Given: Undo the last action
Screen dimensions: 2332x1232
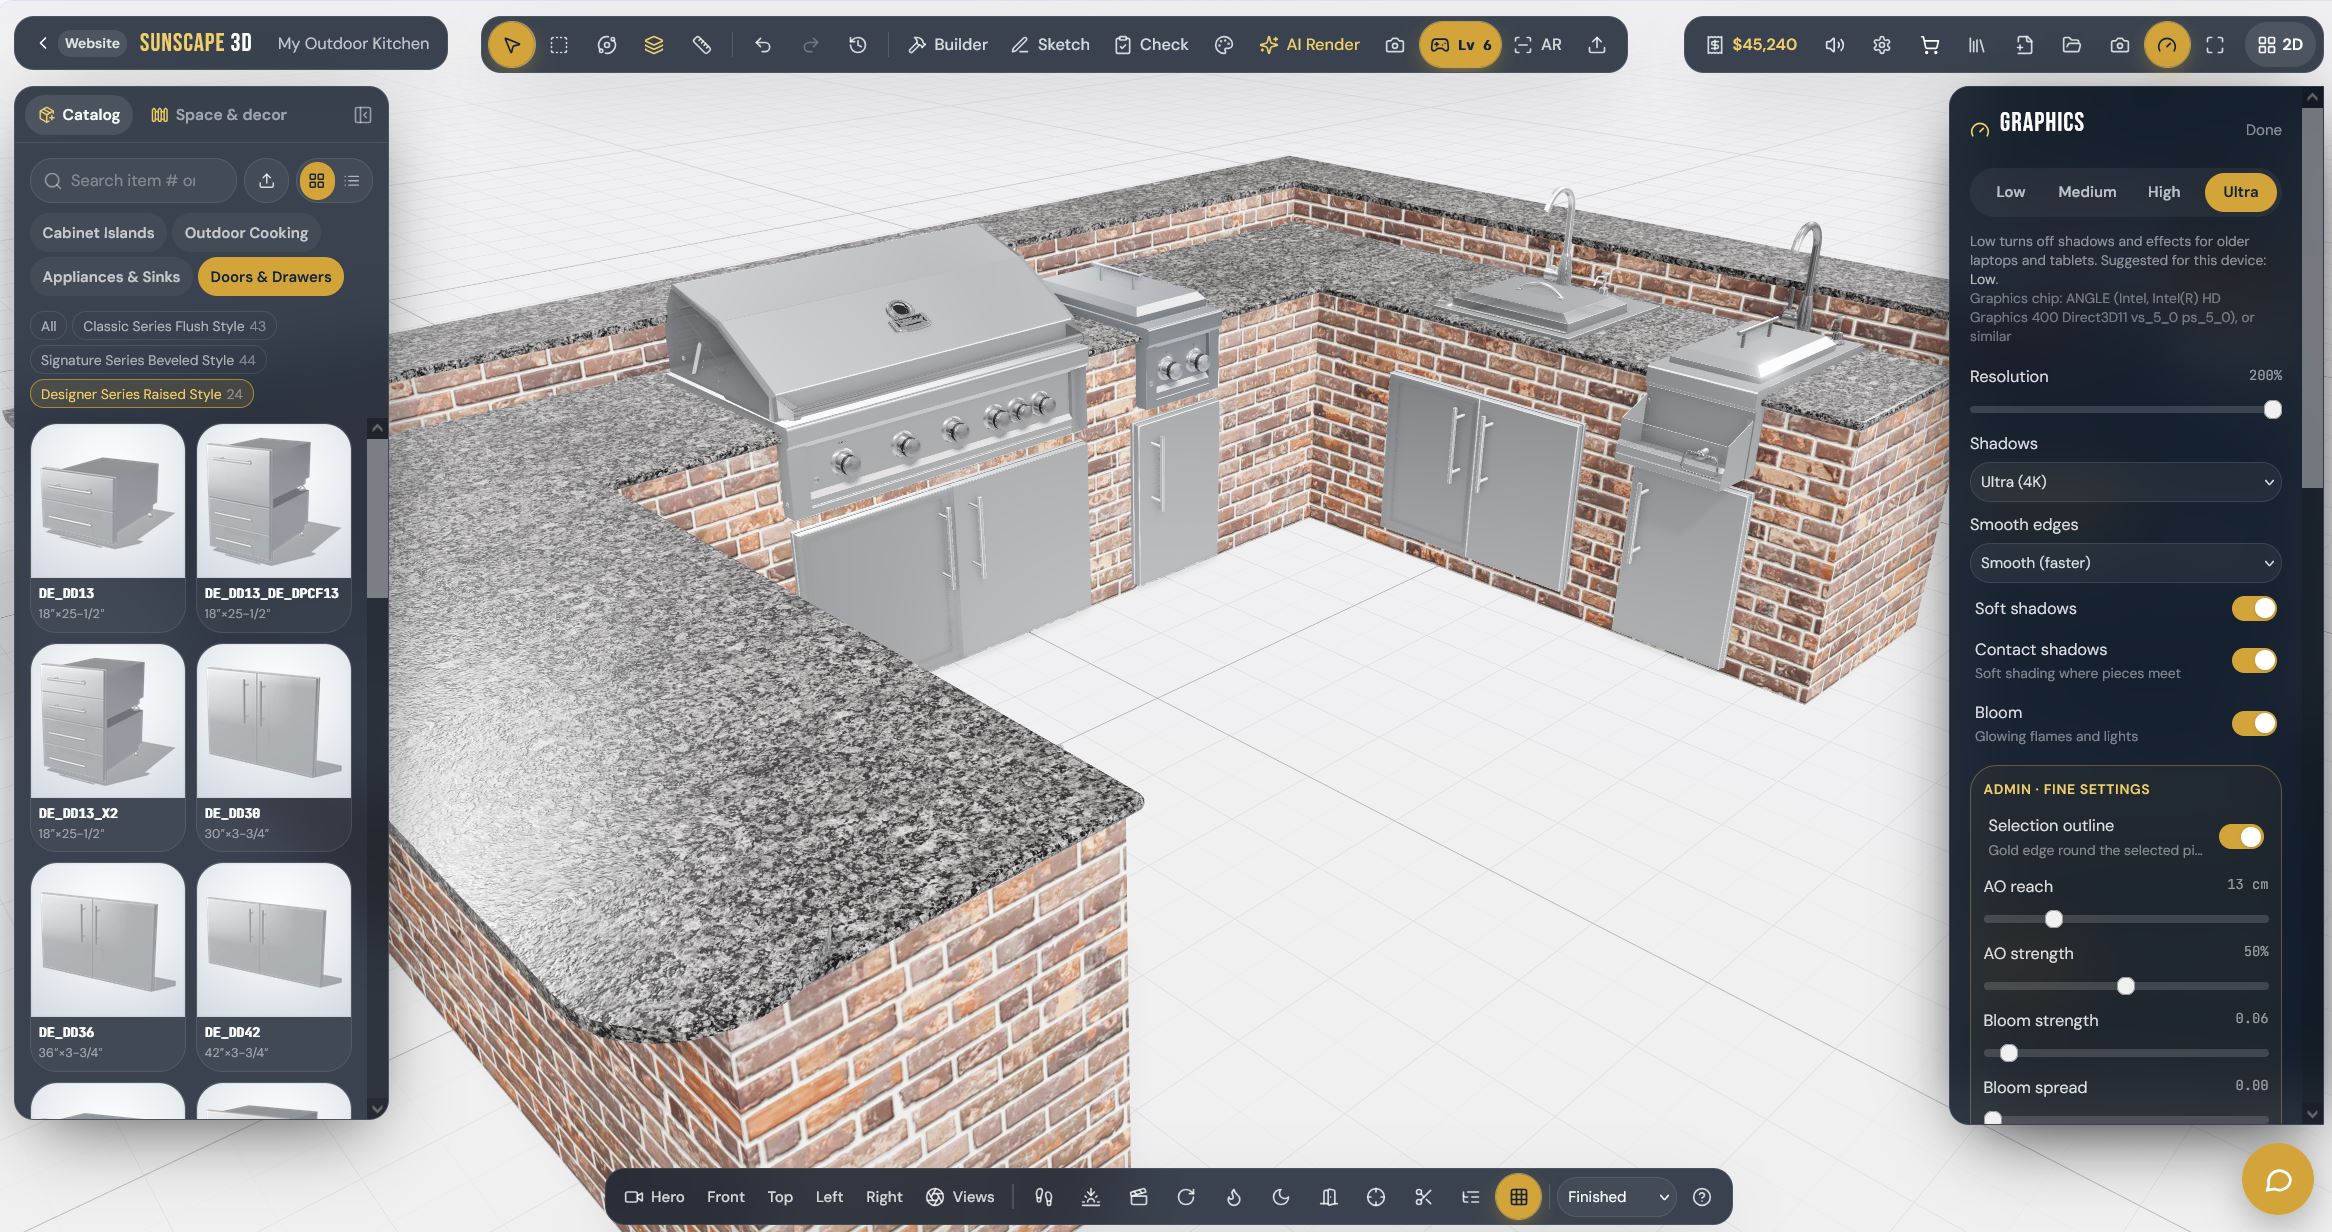Looking at the screenshot, I should click(x=763, y=45).
